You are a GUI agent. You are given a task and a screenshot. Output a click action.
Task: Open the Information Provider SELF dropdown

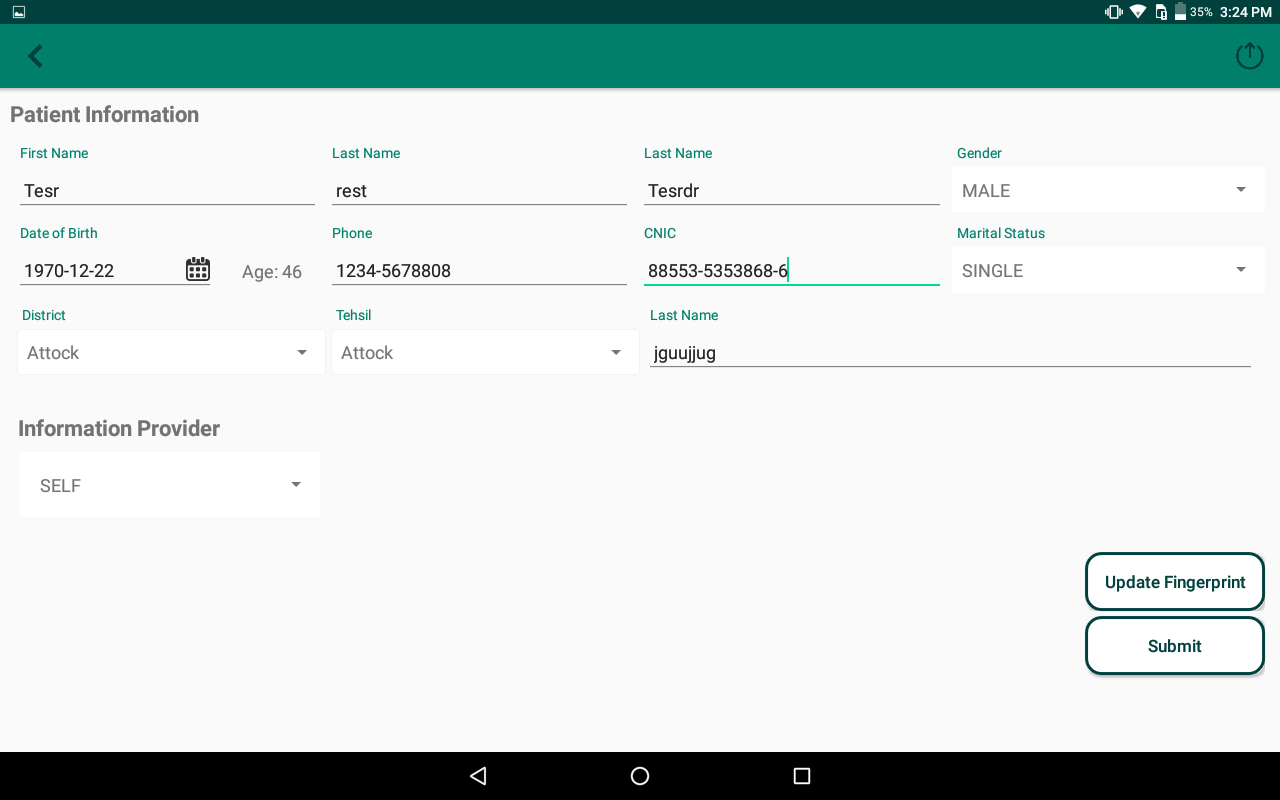pyautogui.click(x=170, y=485)
